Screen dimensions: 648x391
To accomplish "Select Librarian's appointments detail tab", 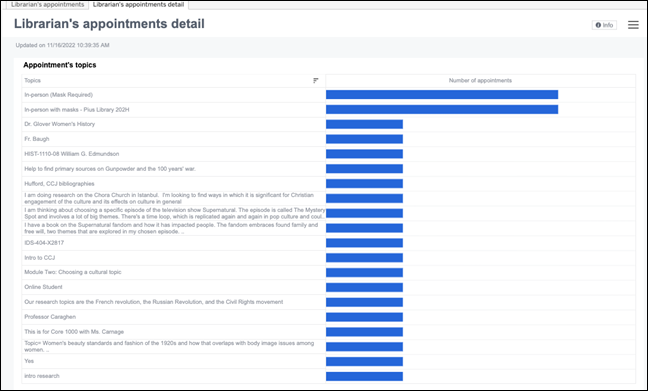I will (x=138, y=5).
